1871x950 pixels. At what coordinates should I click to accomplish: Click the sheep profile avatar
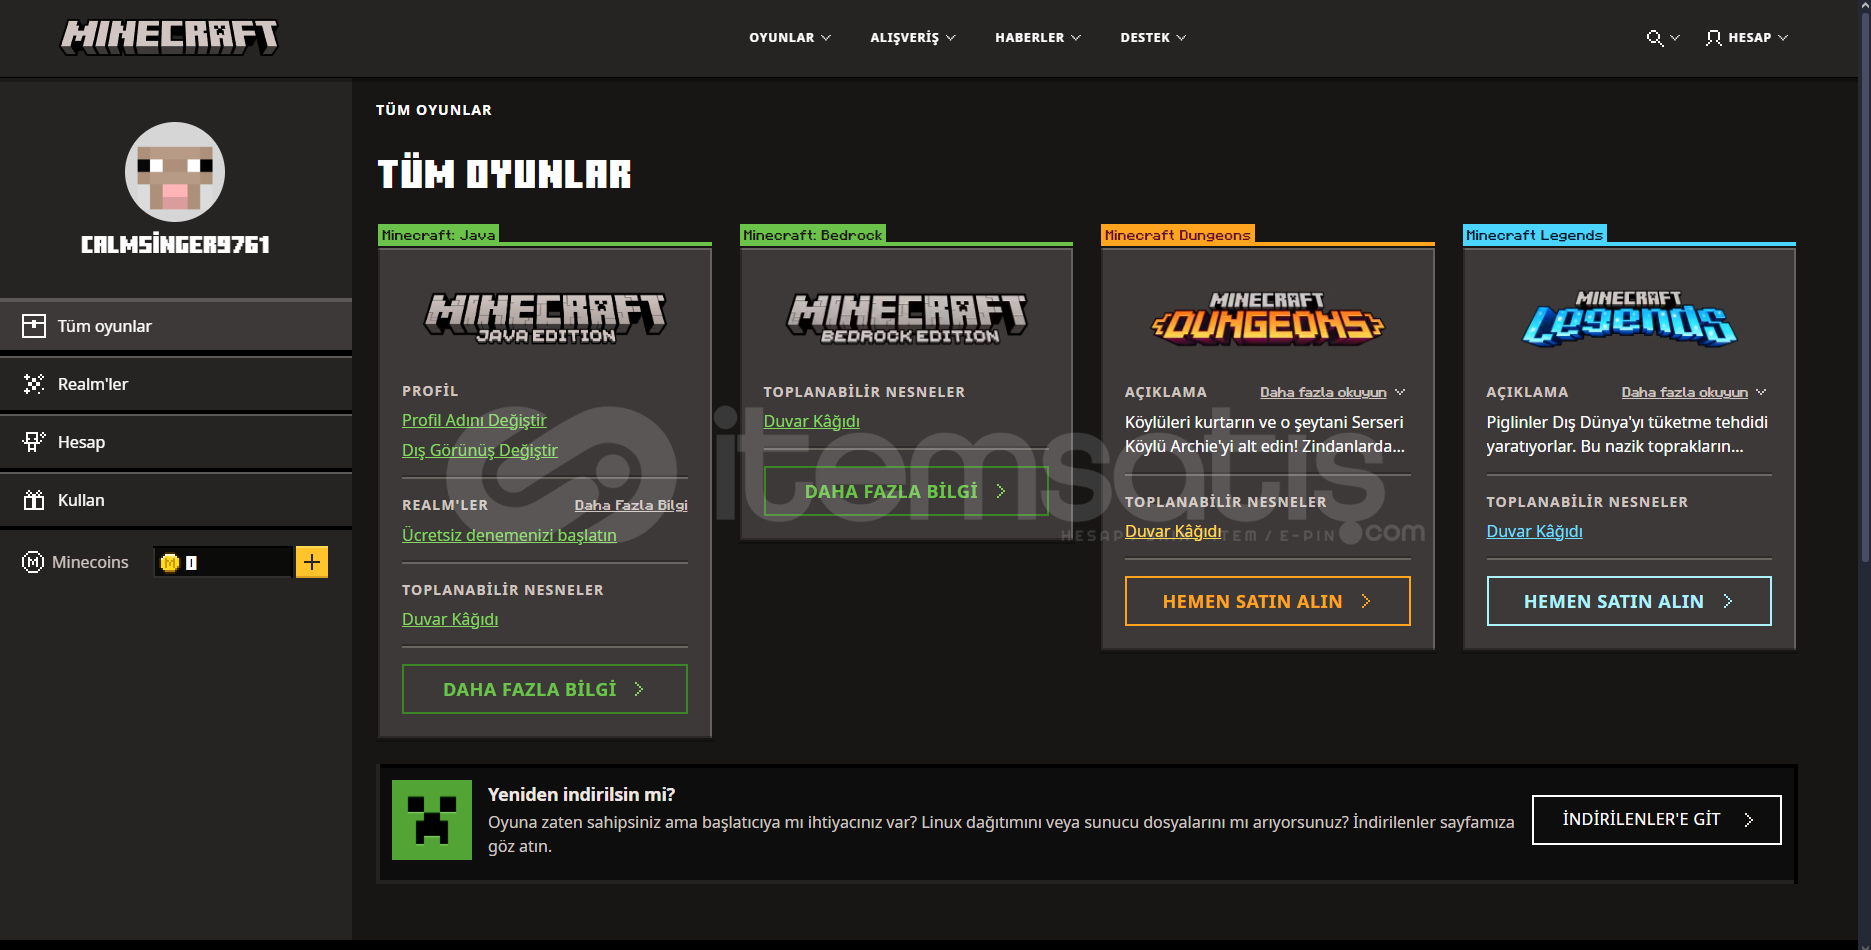pos(175,172)
